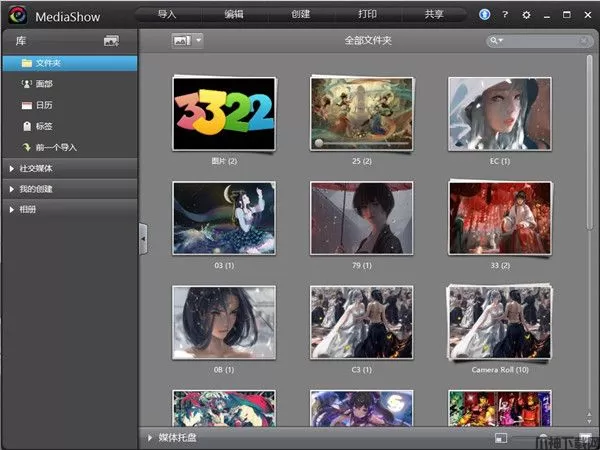Screen dimensions: 600x450
Task: Click the blue info icon in title bar
Action: [x=486, y=15]
